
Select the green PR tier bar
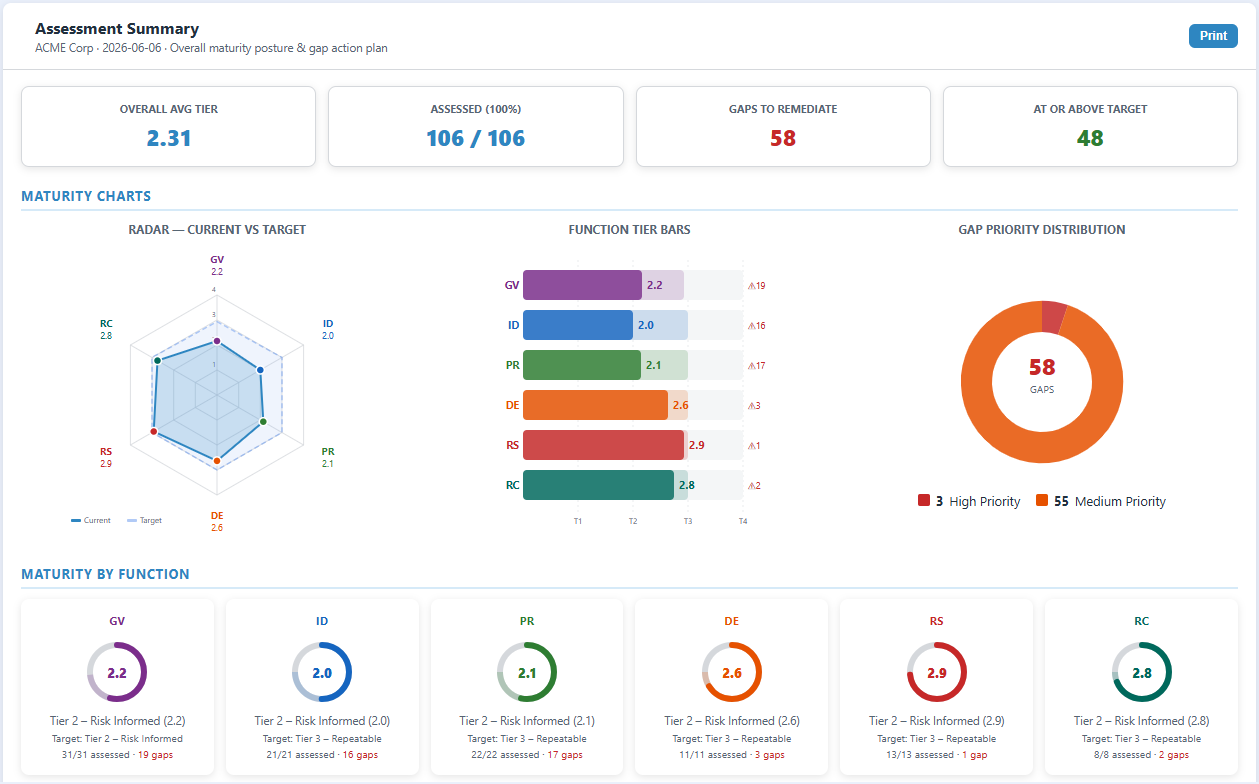click(581, 365)
